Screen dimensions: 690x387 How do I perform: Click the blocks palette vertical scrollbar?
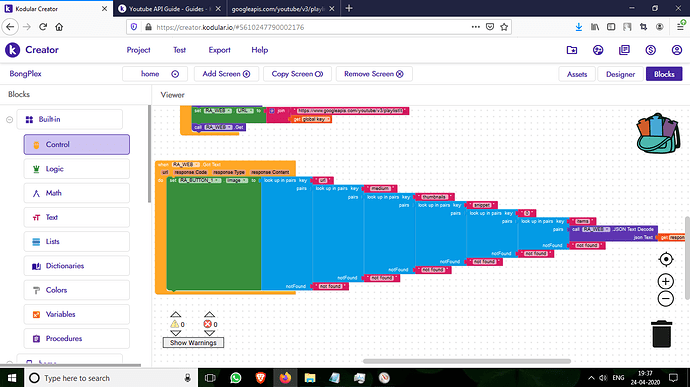(x=149, y=154)
